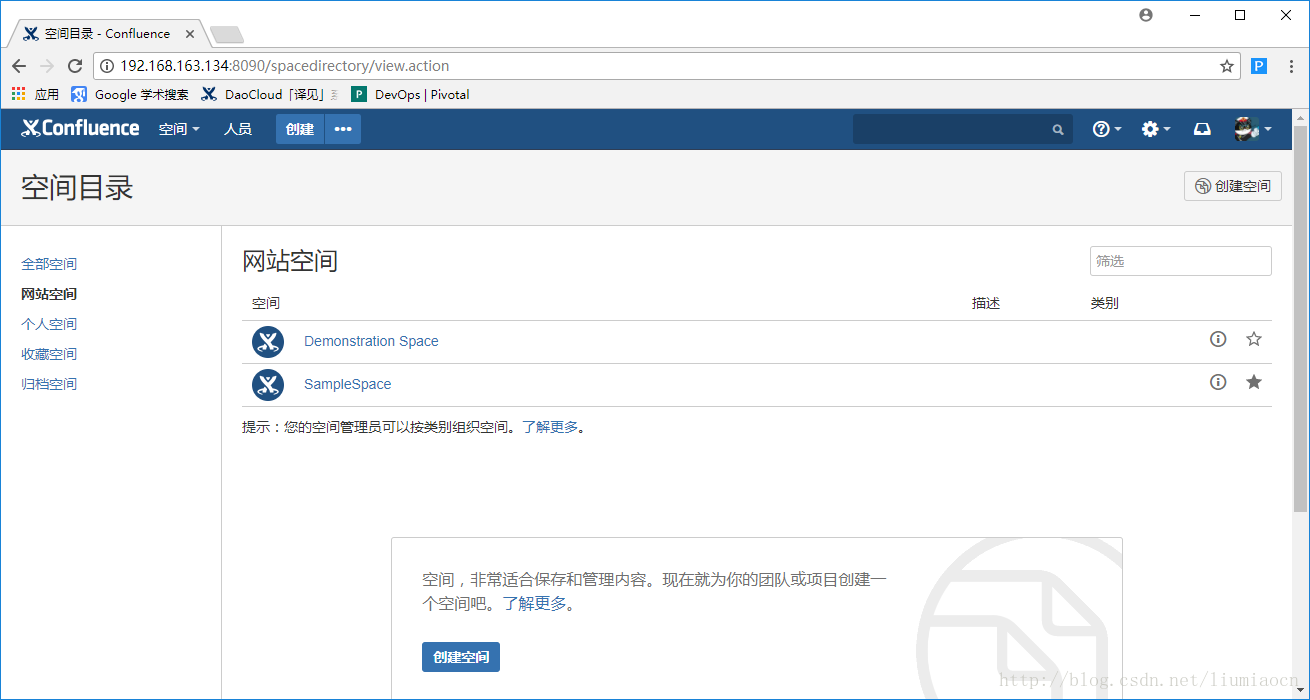Click the blue 创建 button in header

point(300,129)
